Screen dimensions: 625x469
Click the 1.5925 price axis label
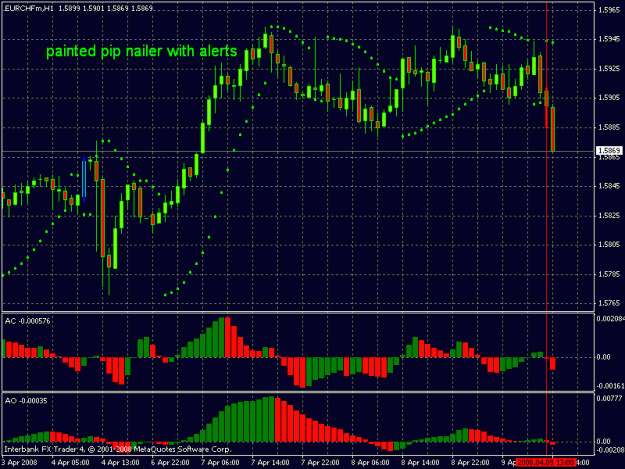point(609,69)
